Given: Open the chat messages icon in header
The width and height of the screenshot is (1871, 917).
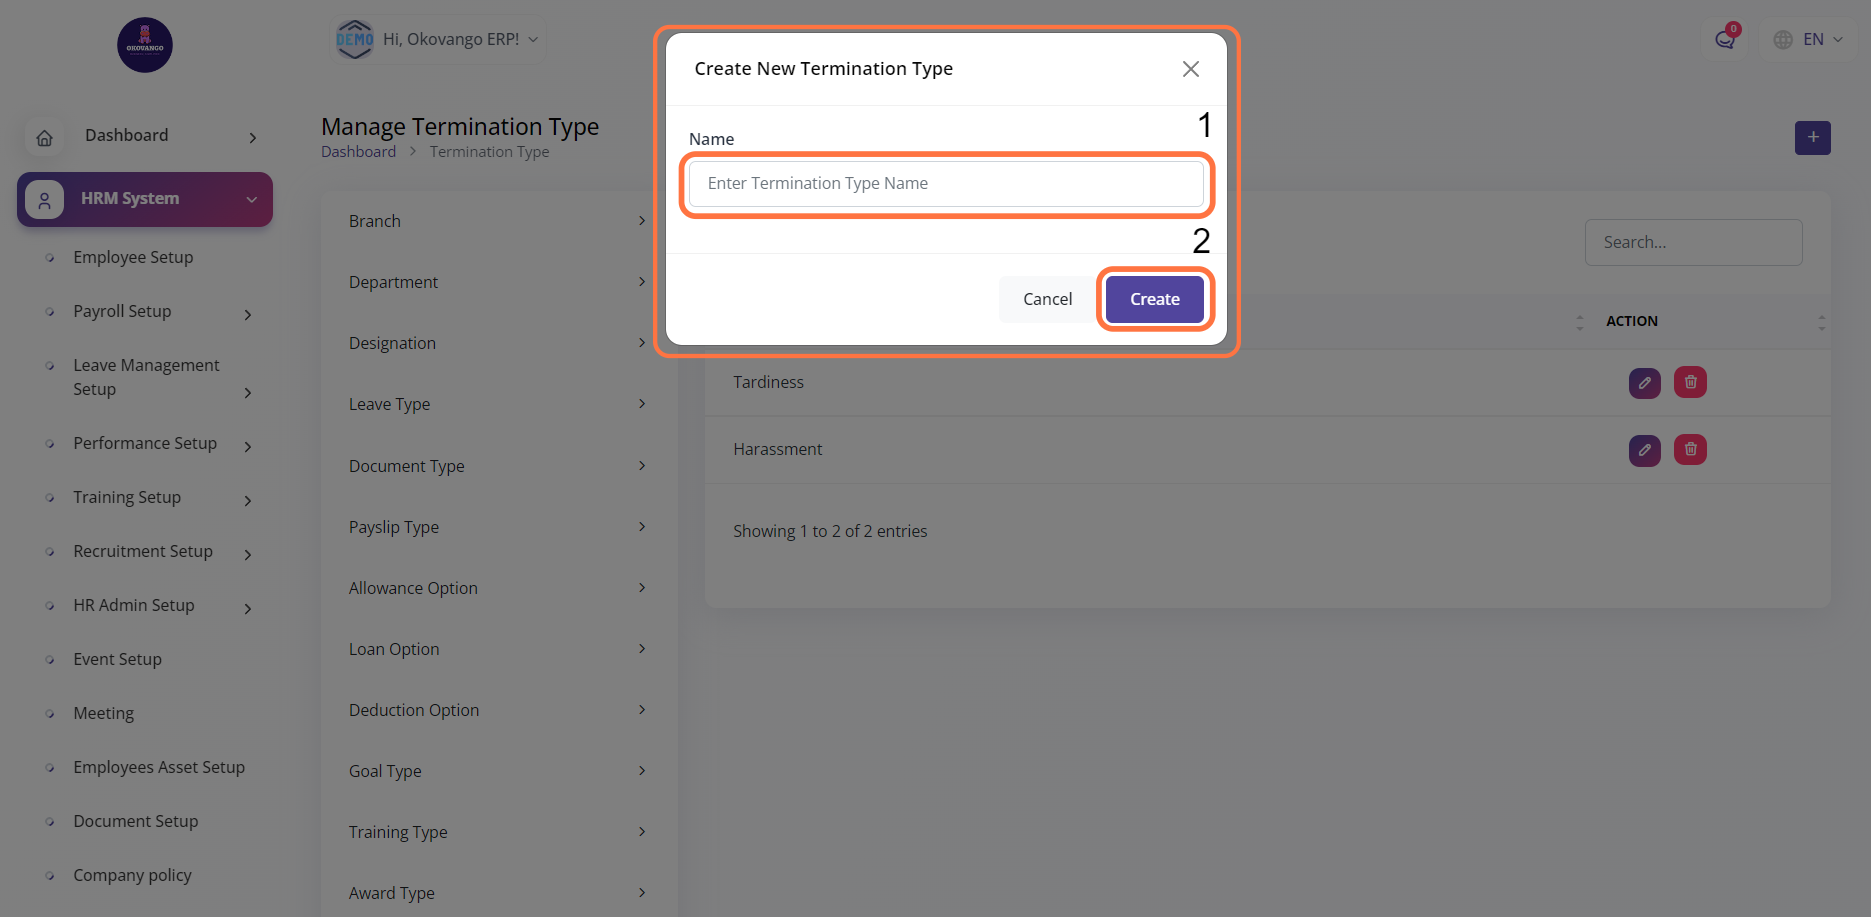Looking at the screenshot, I should click(1725, 39).
